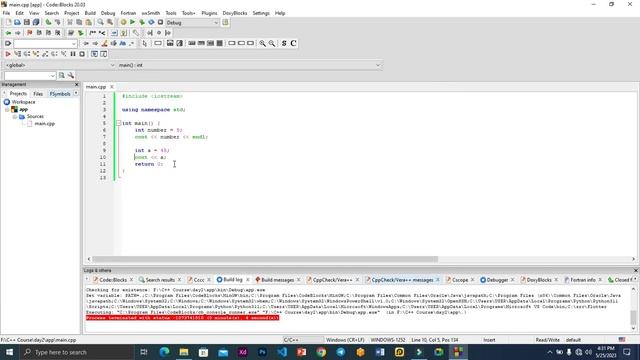Open the wxSmith menu
Image resolution: width=640 pixels, height=360 pixels.
151,13
